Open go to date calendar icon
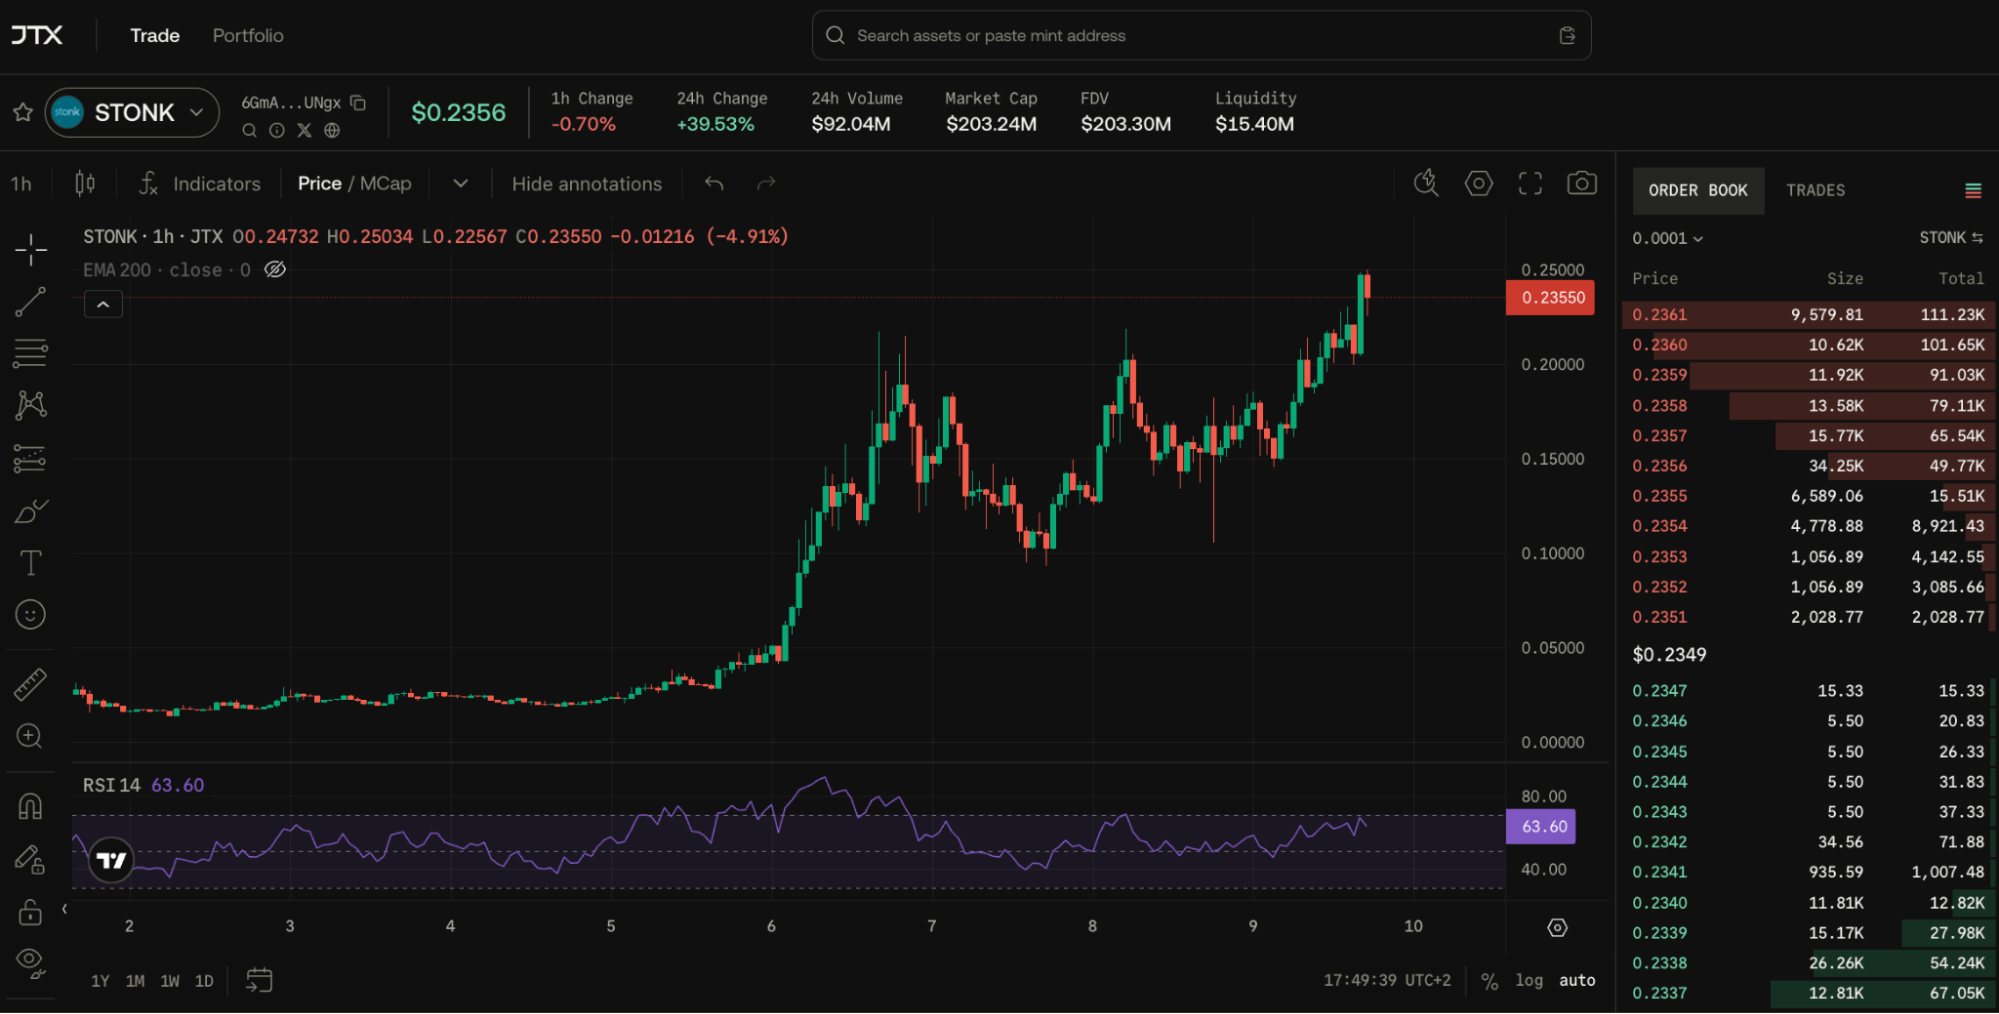The height and width of the screenshot is (1014, 1999). tap(259, 980)
